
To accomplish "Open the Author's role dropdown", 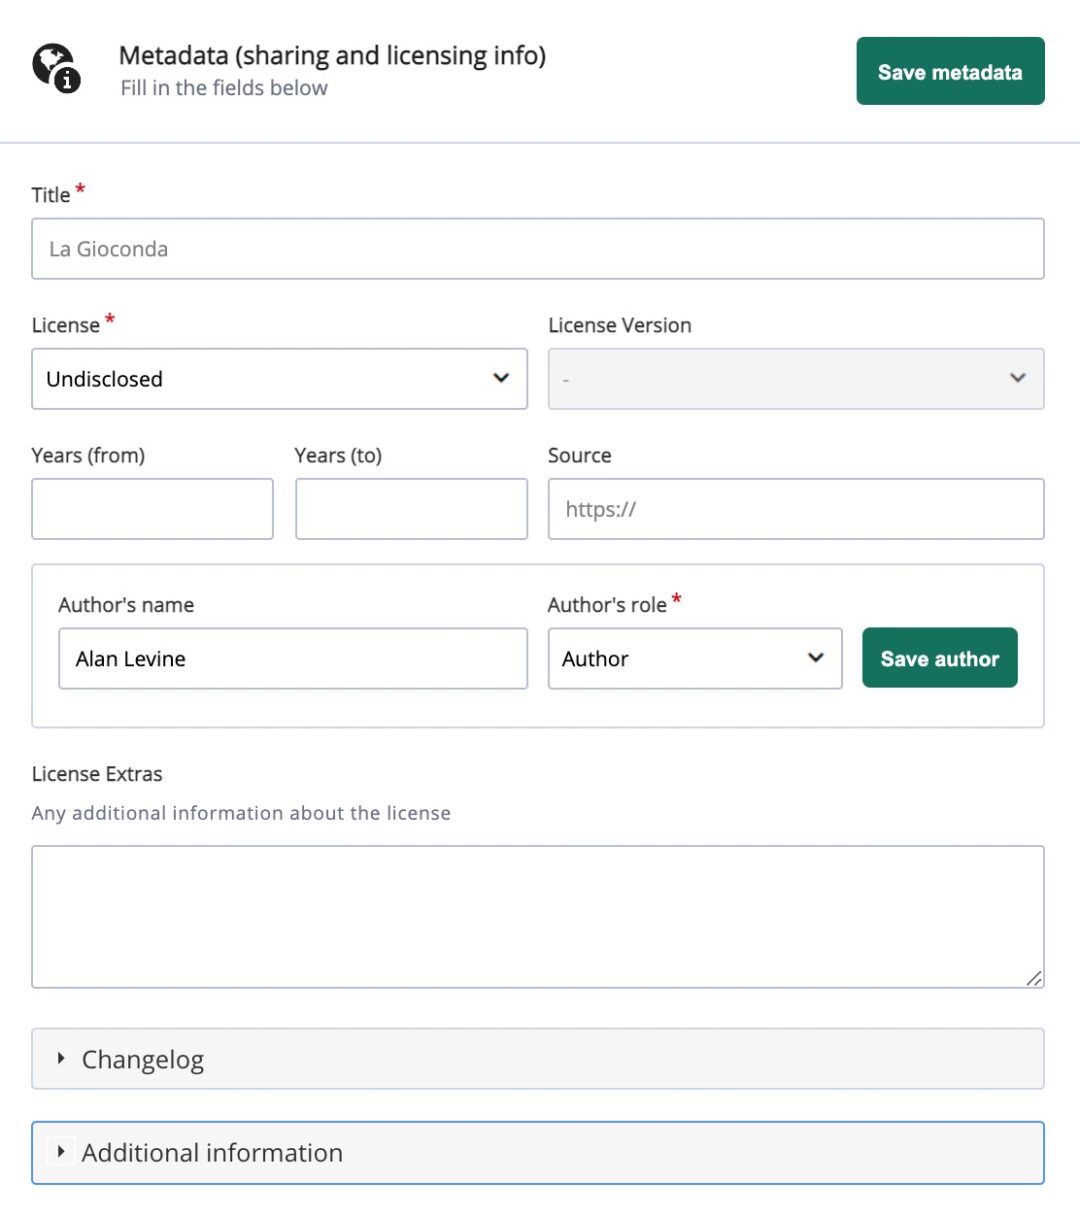I will pyautogui.click(x=694, y=659).
